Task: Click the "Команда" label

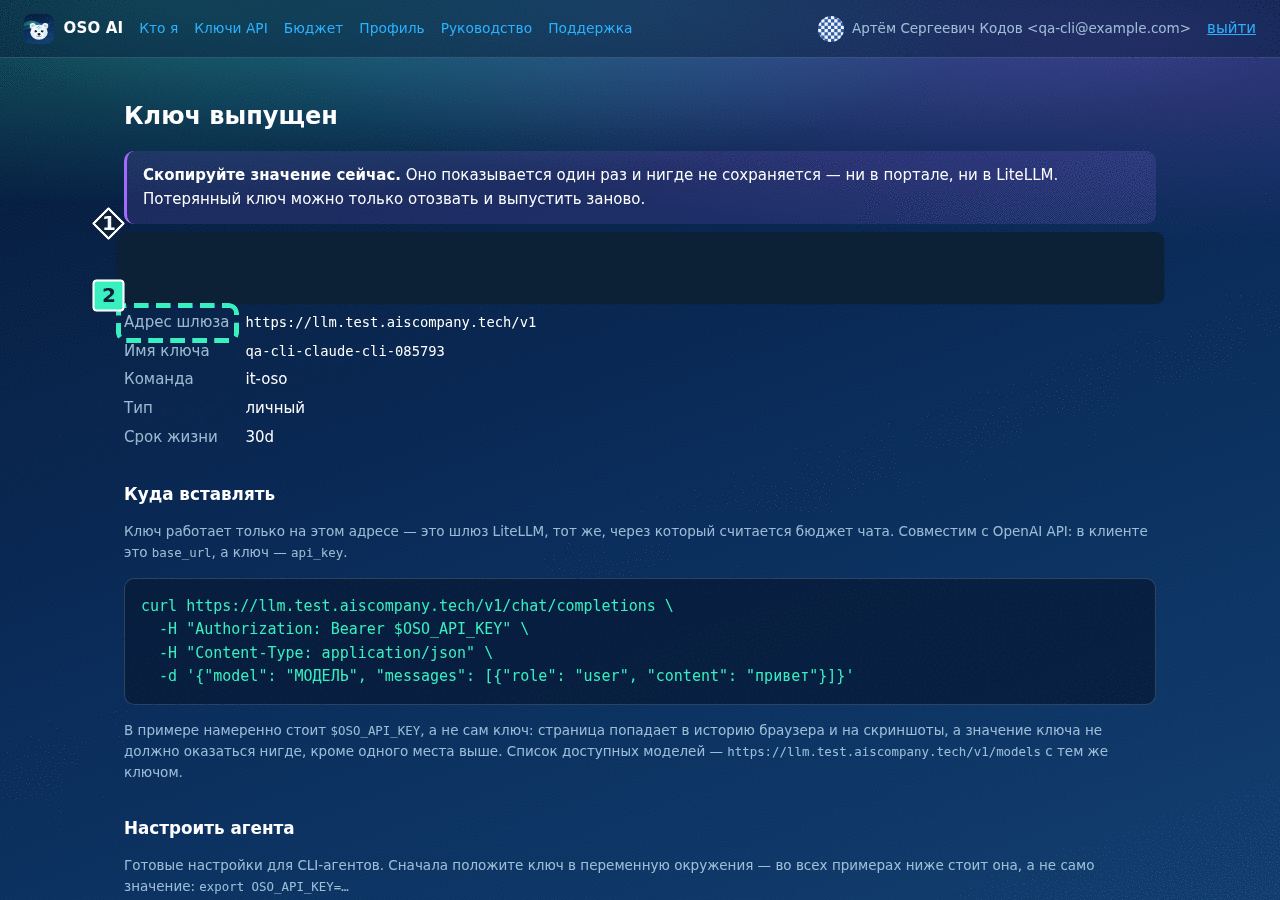Action: [159, 379]
